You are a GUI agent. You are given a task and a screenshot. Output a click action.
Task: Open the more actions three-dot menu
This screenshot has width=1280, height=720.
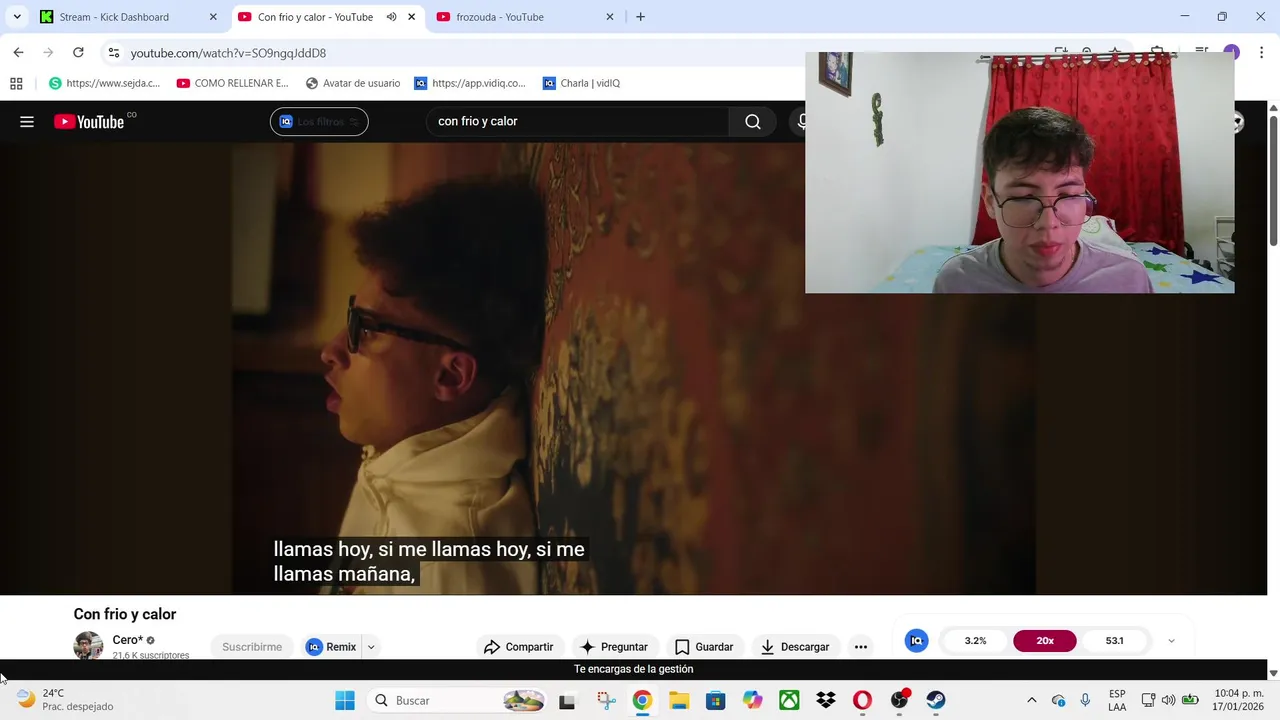861,647
